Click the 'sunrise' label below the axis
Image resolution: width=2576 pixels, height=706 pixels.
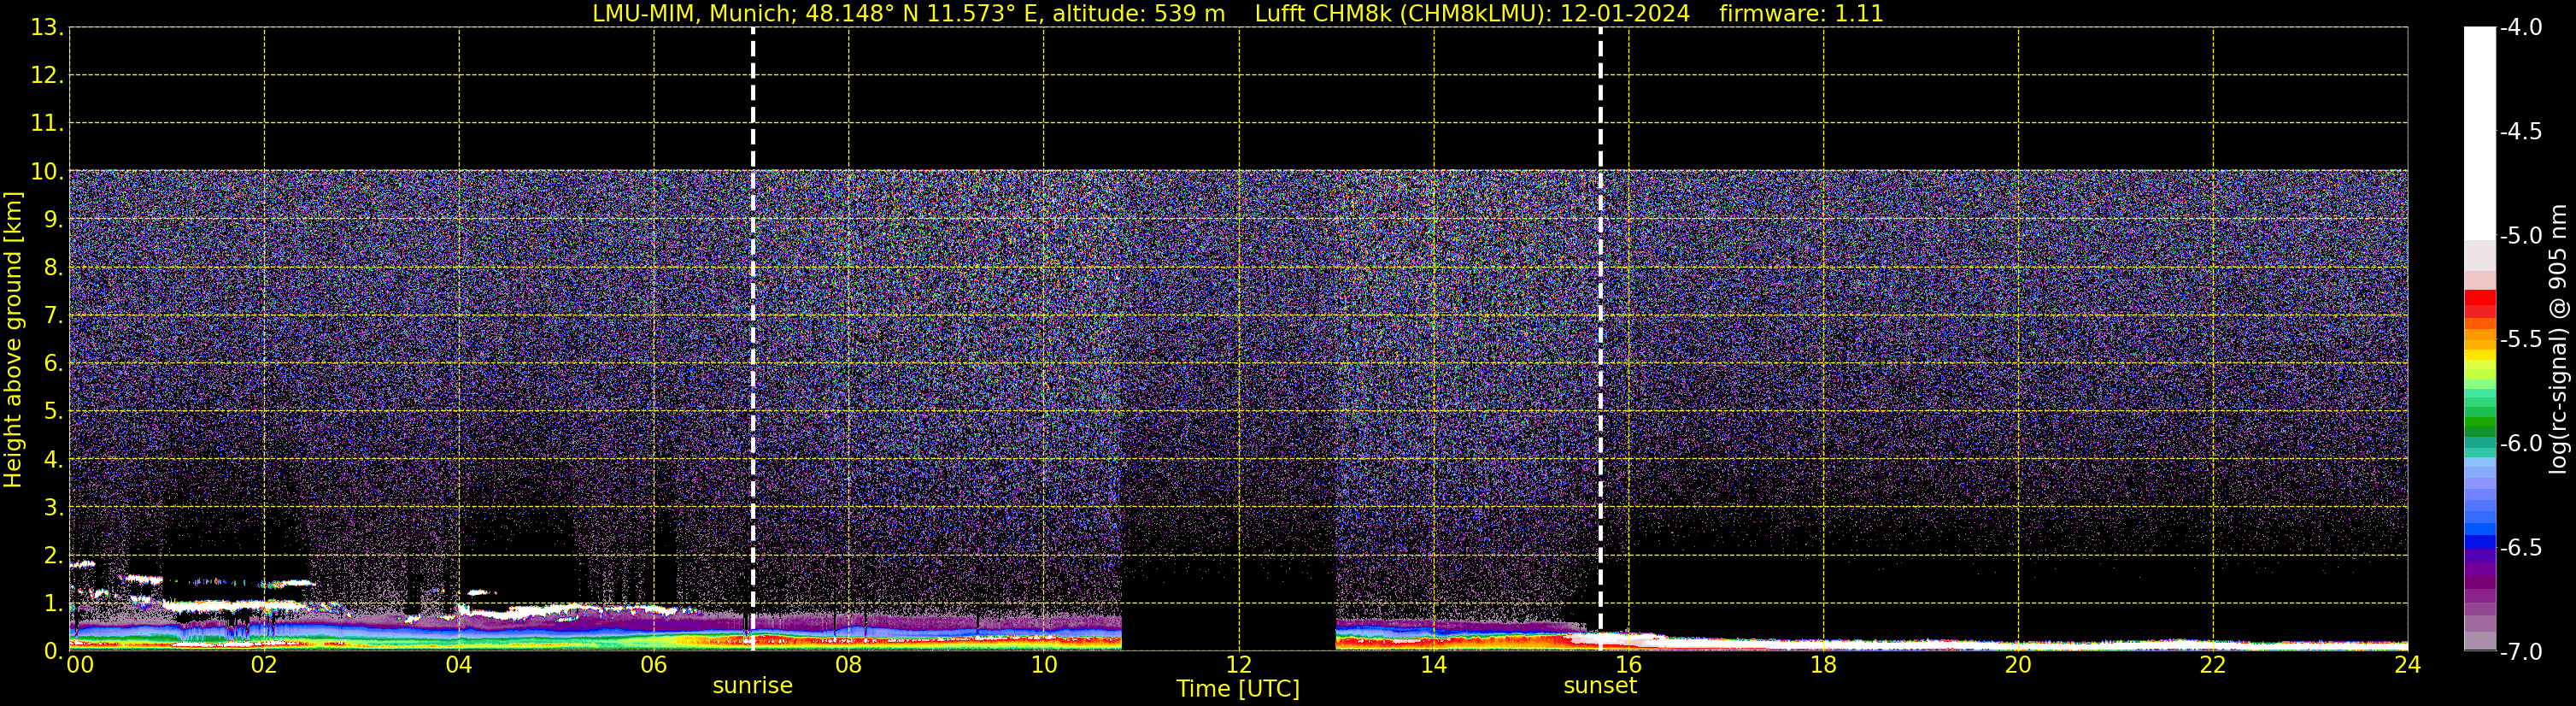click(x=753, y=686)
